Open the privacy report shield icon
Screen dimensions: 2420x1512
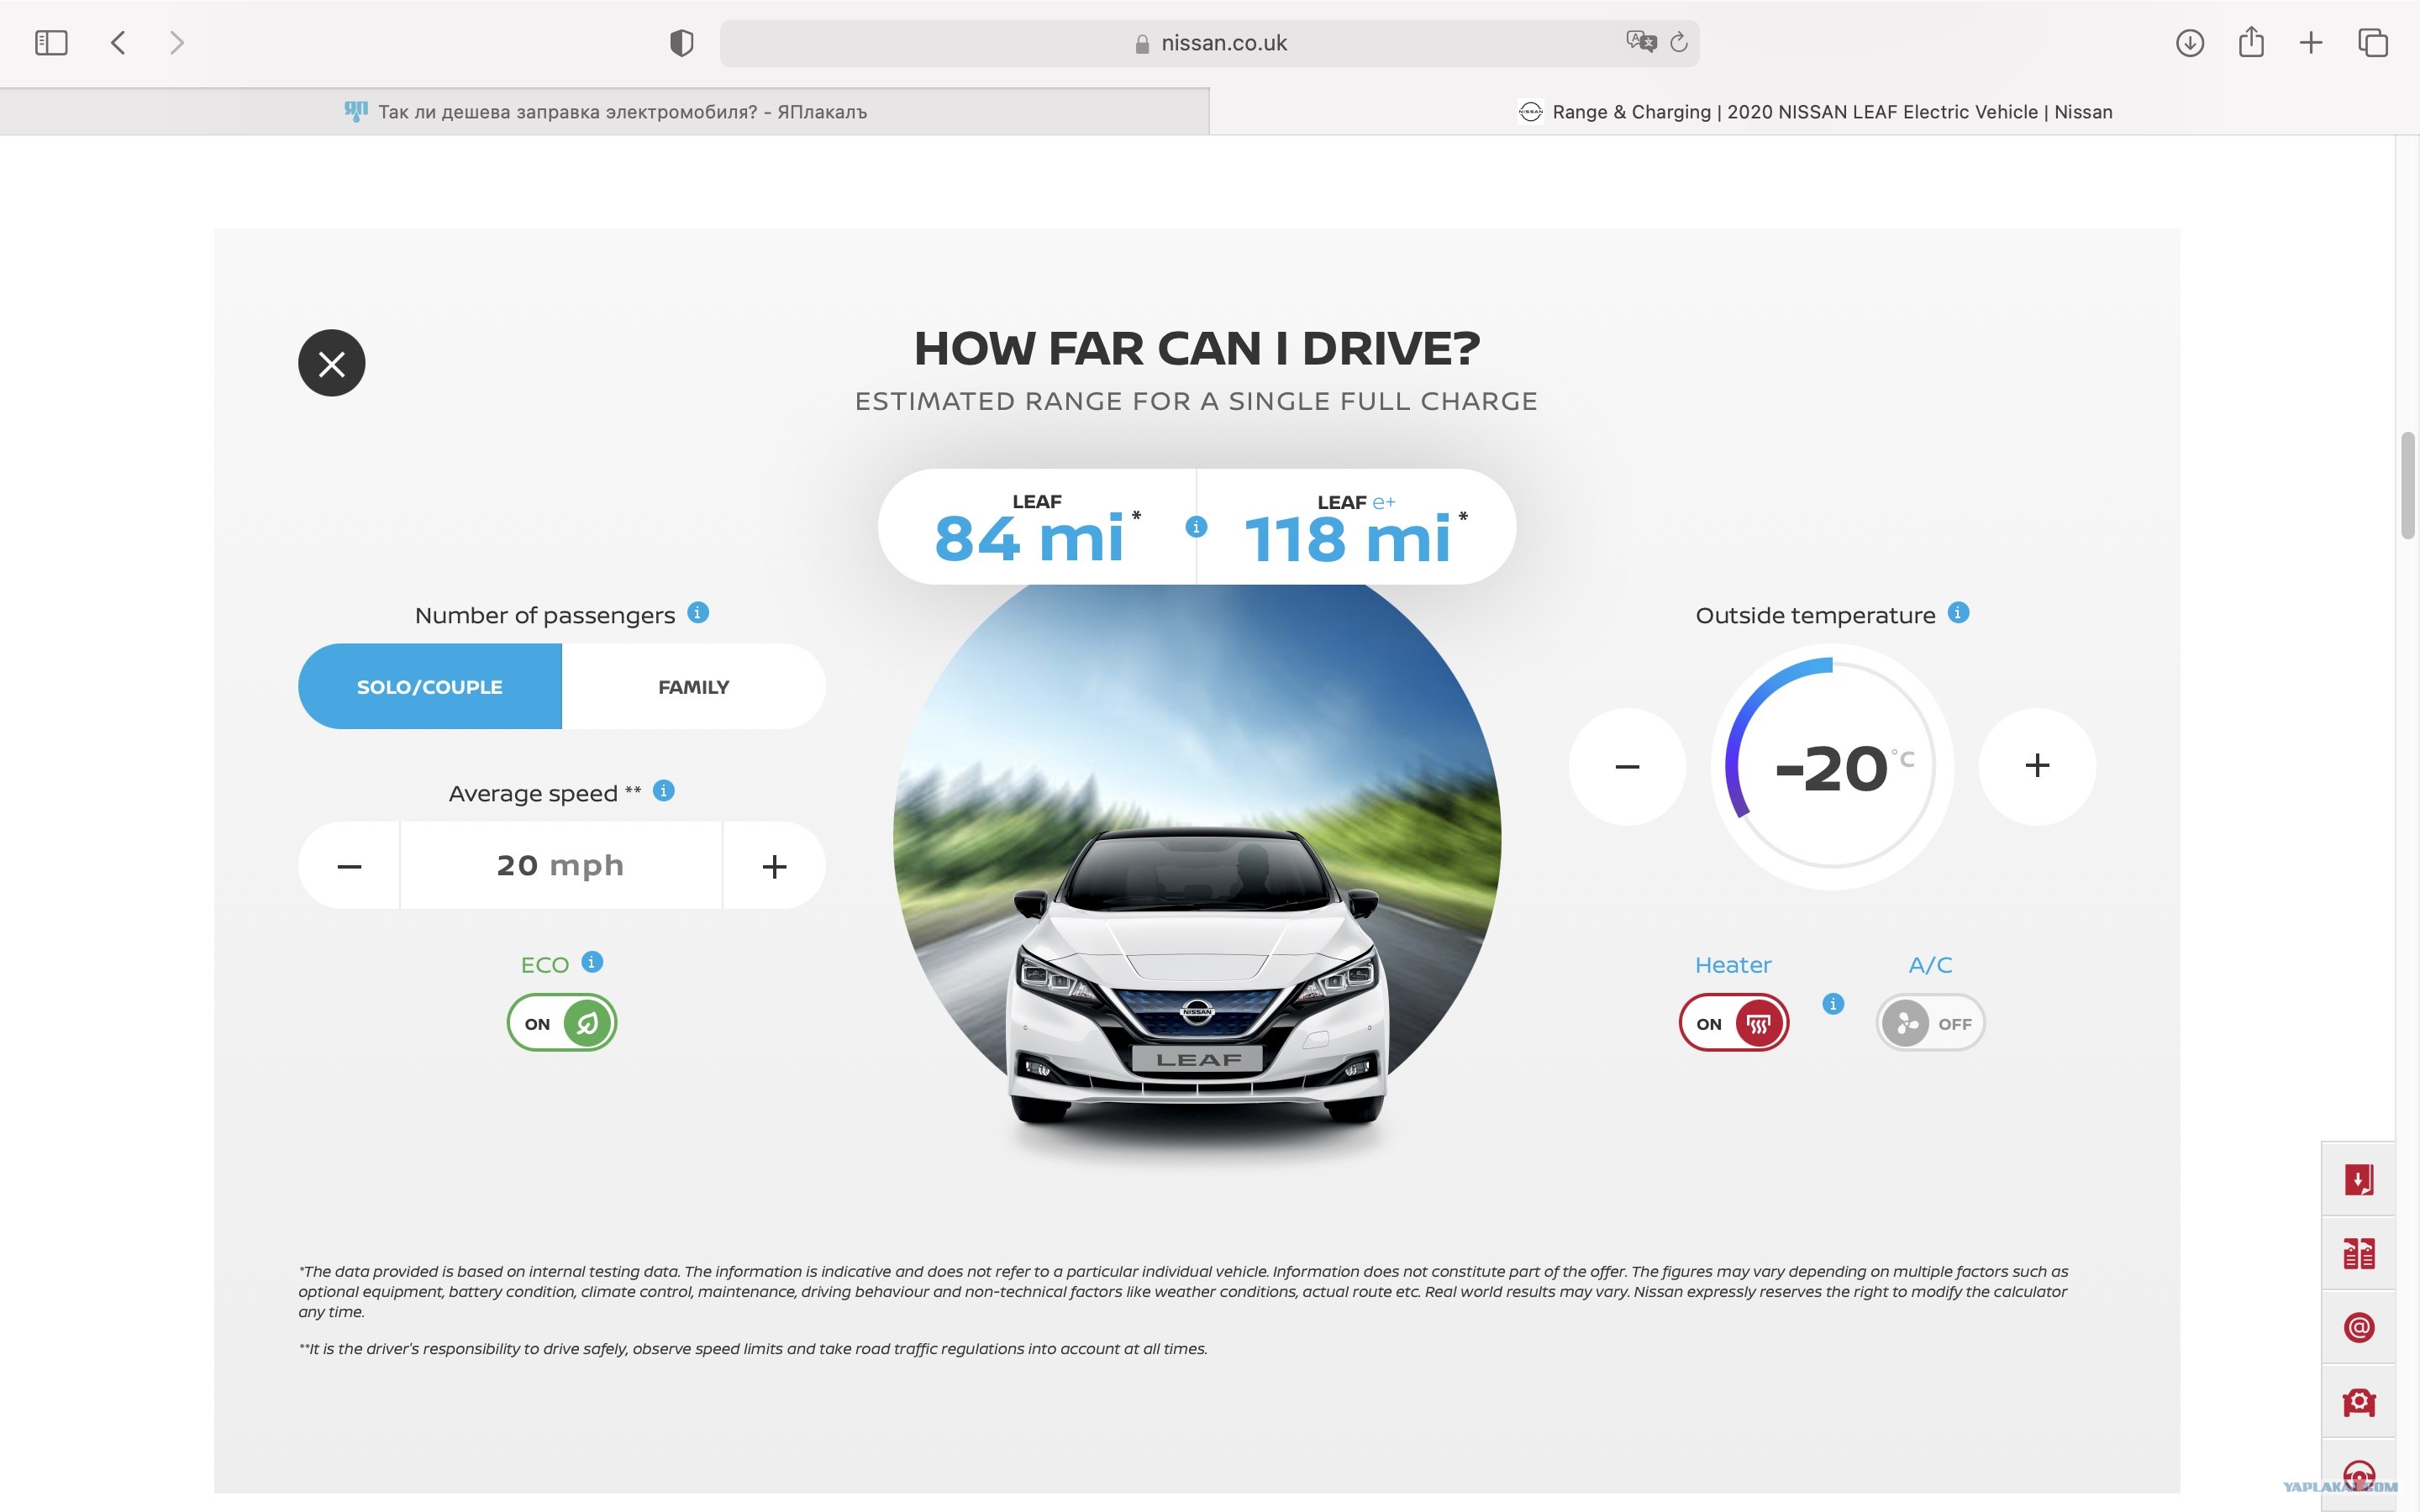click(681, 43)
